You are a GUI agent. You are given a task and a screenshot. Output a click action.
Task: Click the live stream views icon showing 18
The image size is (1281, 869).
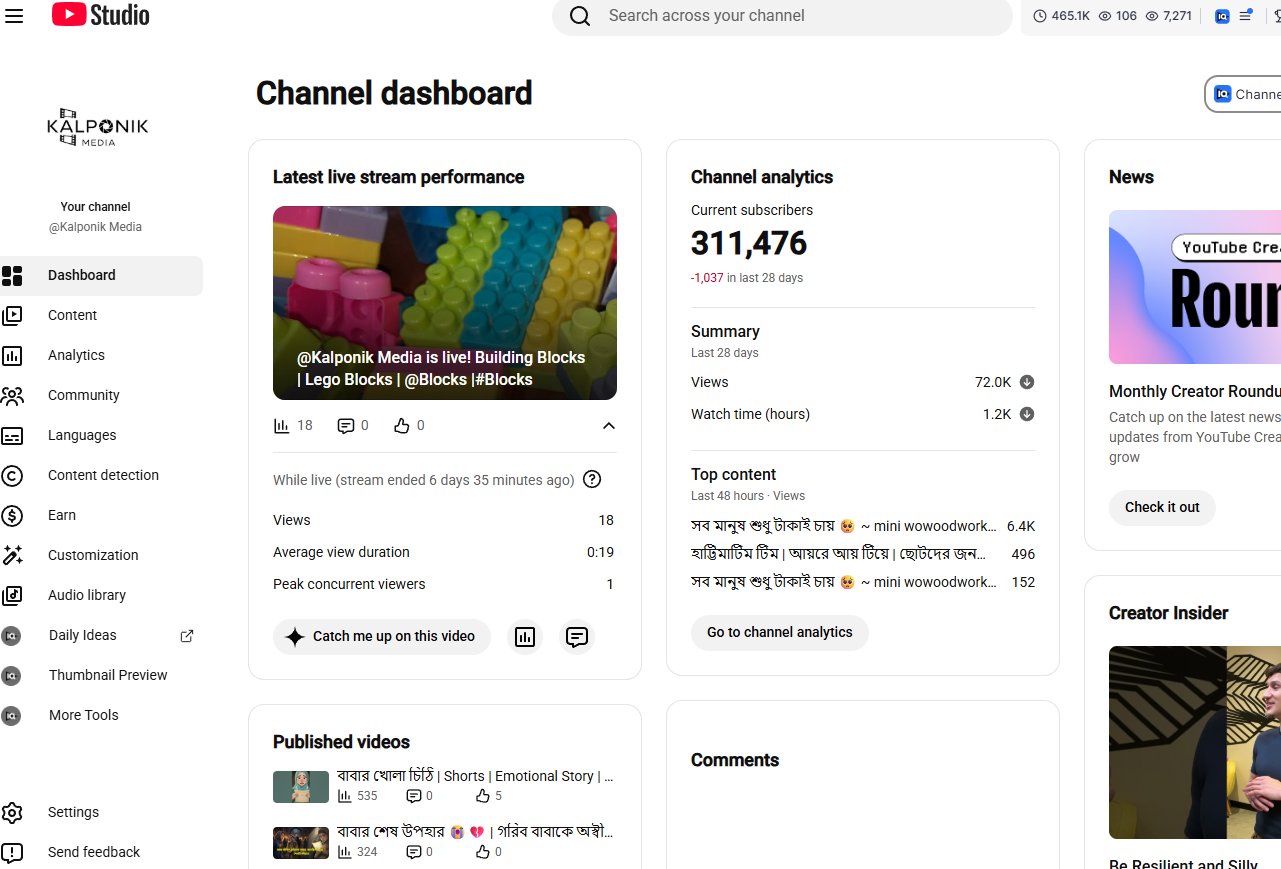click(x=281, y=426)
